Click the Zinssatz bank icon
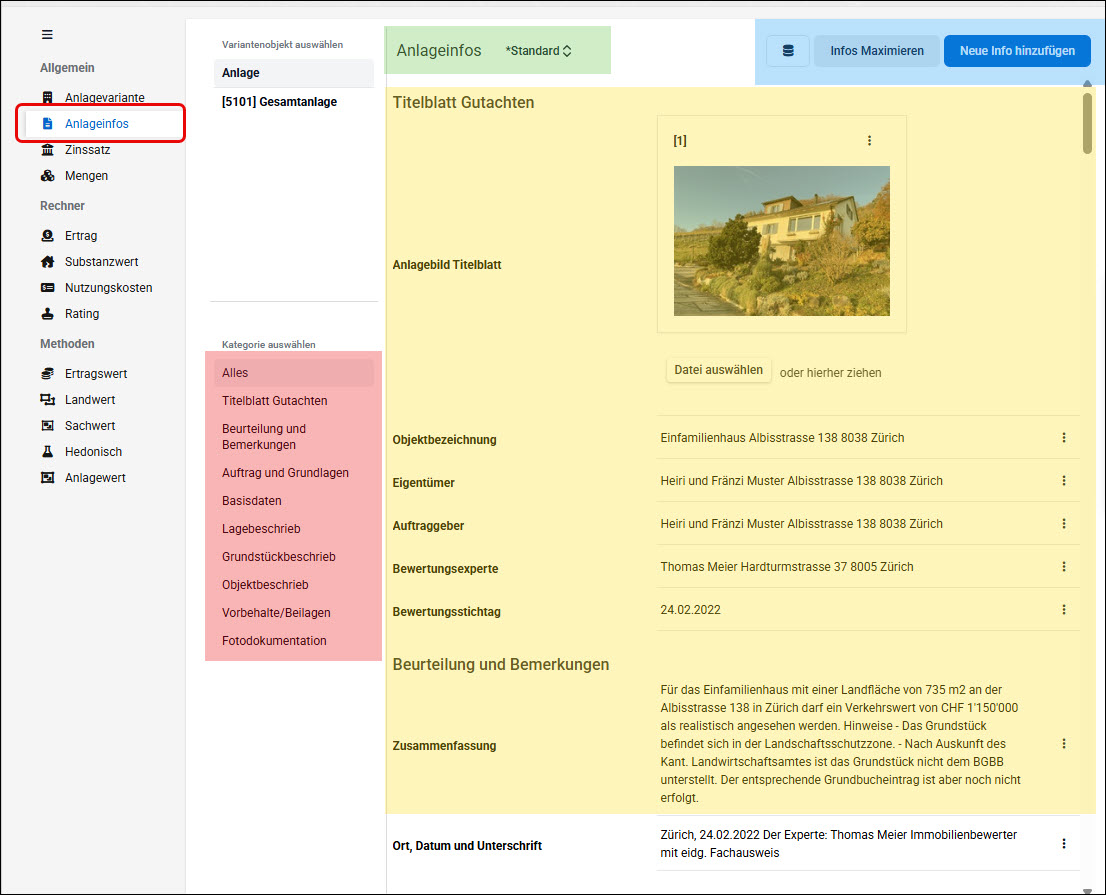 [47, 150]
